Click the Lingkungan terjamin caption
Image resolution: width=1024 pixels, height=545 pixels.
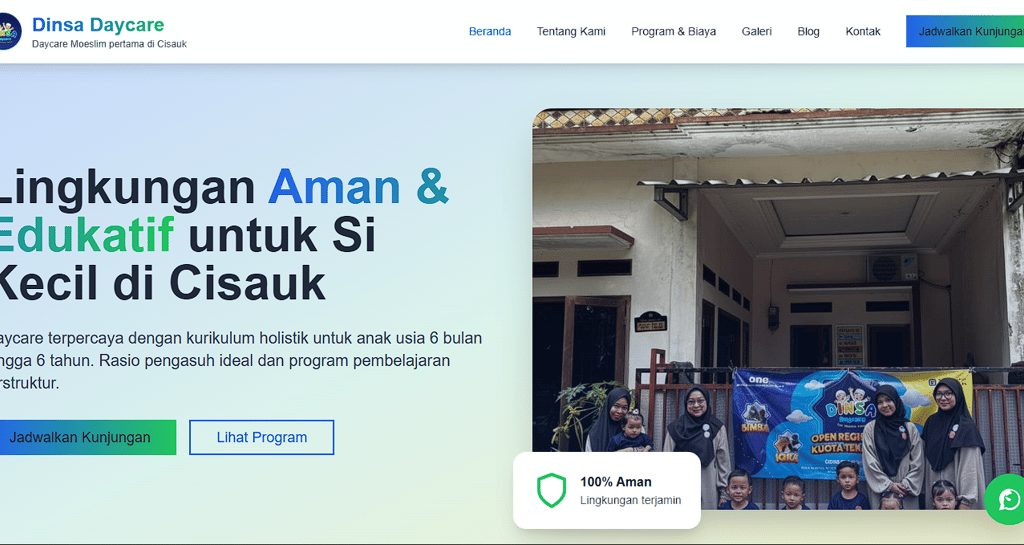point(630,500)
